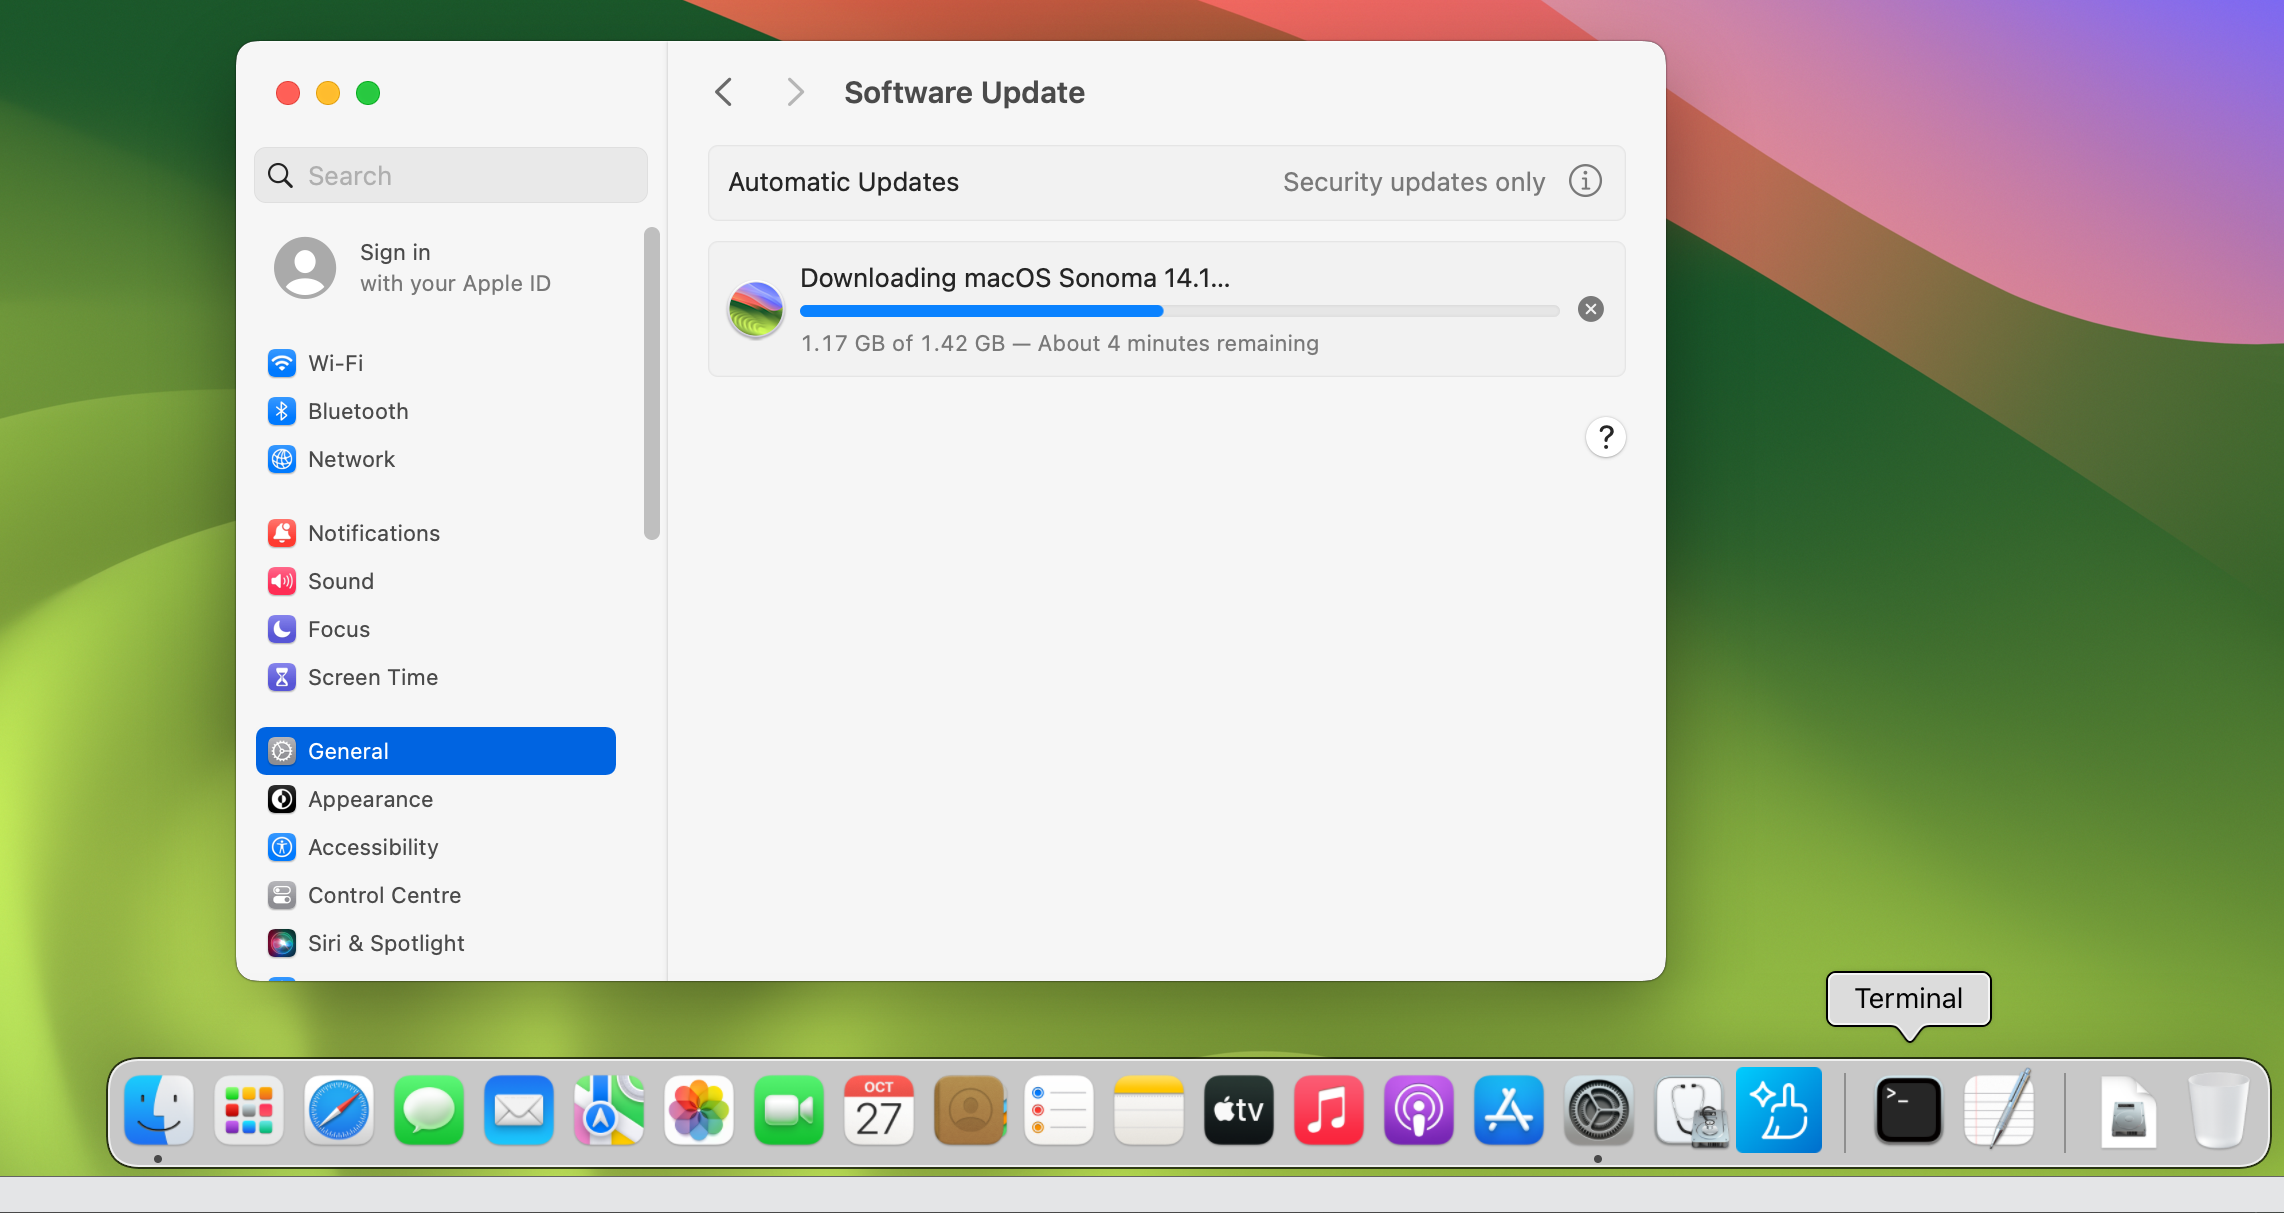
Task: Open Disk Utility from the Dock
Action: (1689, 1110)
